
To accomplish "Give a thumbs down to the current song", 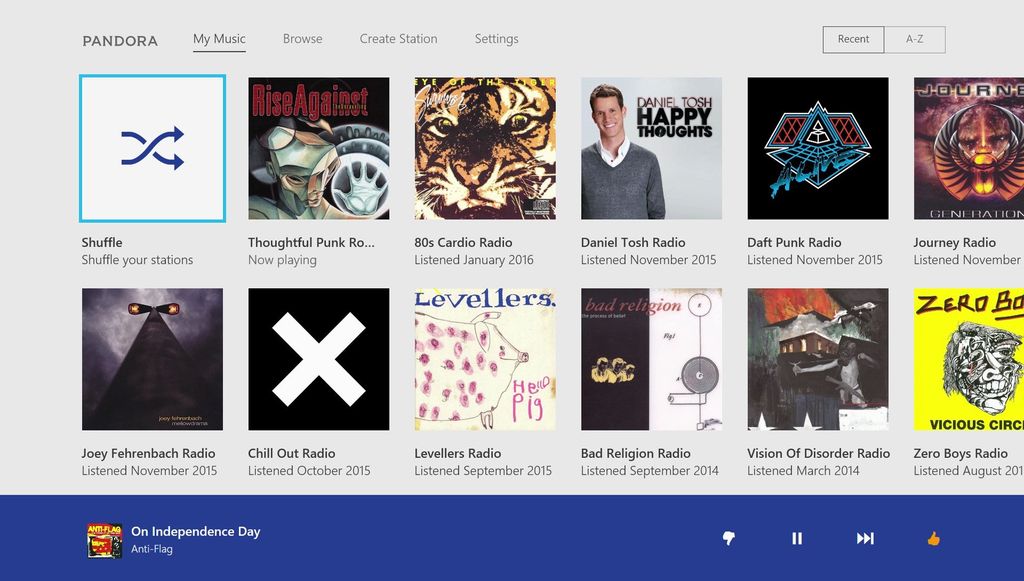I will click(x=729, y=538).
